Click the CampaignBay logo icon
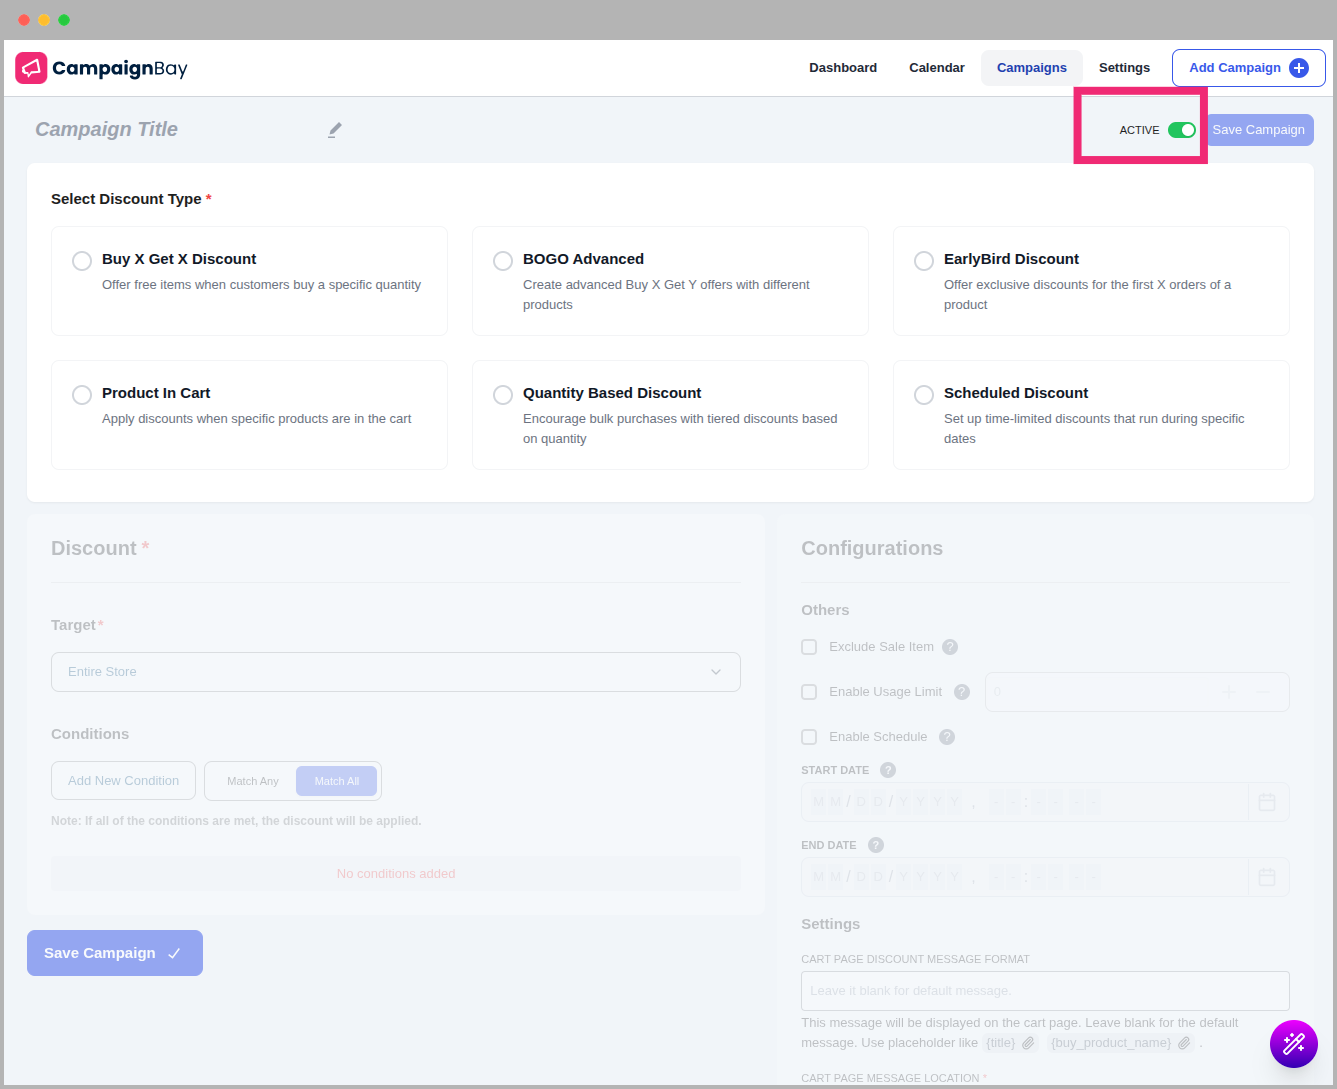Screen dimensions: 1337x1089 point(31,68)
